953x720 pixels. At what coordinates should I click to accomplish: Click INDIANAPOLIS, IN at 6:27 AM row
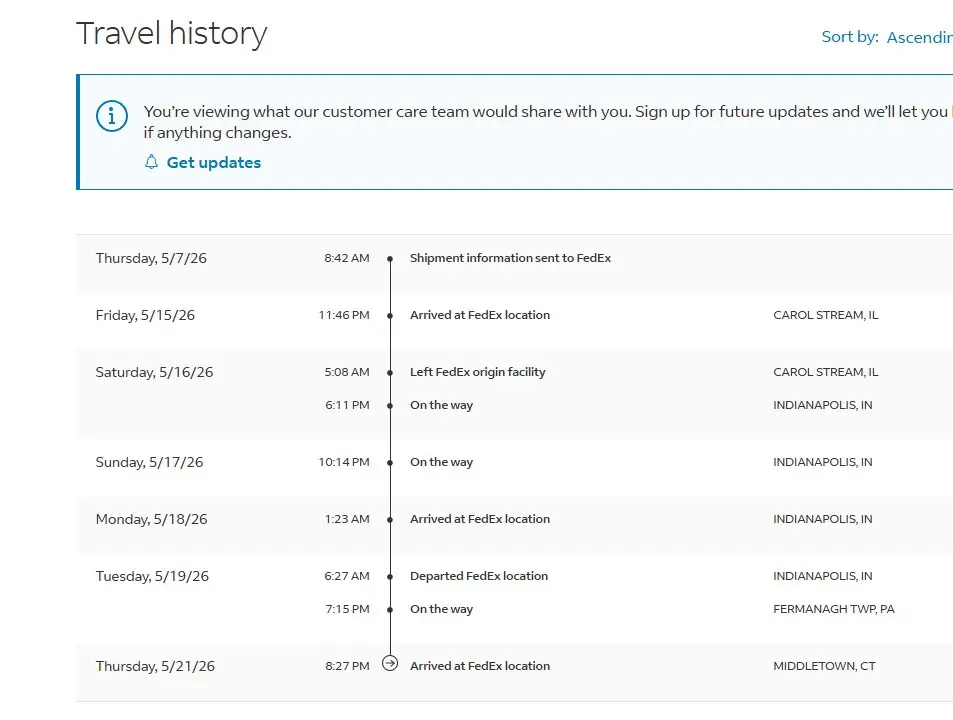click(x=822, y=577)
